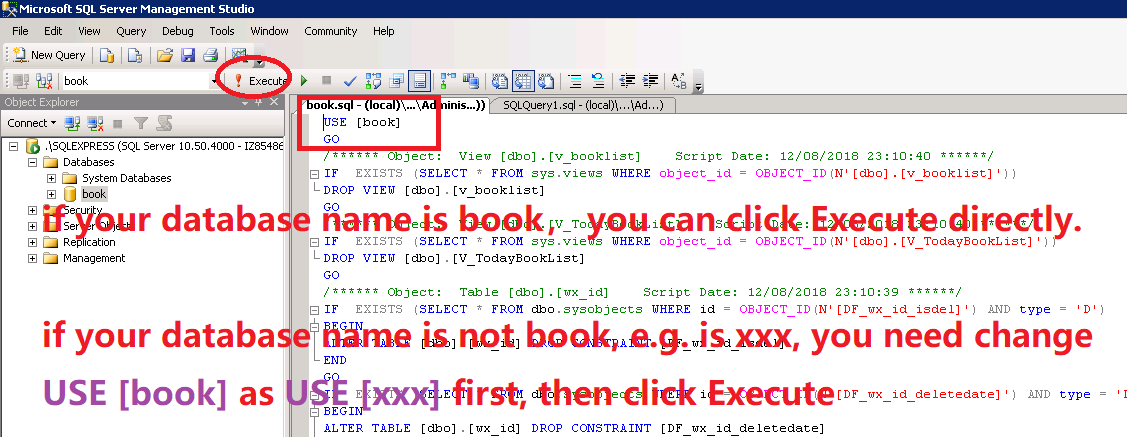The width and height of the screenshot is (1127, 437).
Task: Open Query menu
Action: click(x=131, y=31)
